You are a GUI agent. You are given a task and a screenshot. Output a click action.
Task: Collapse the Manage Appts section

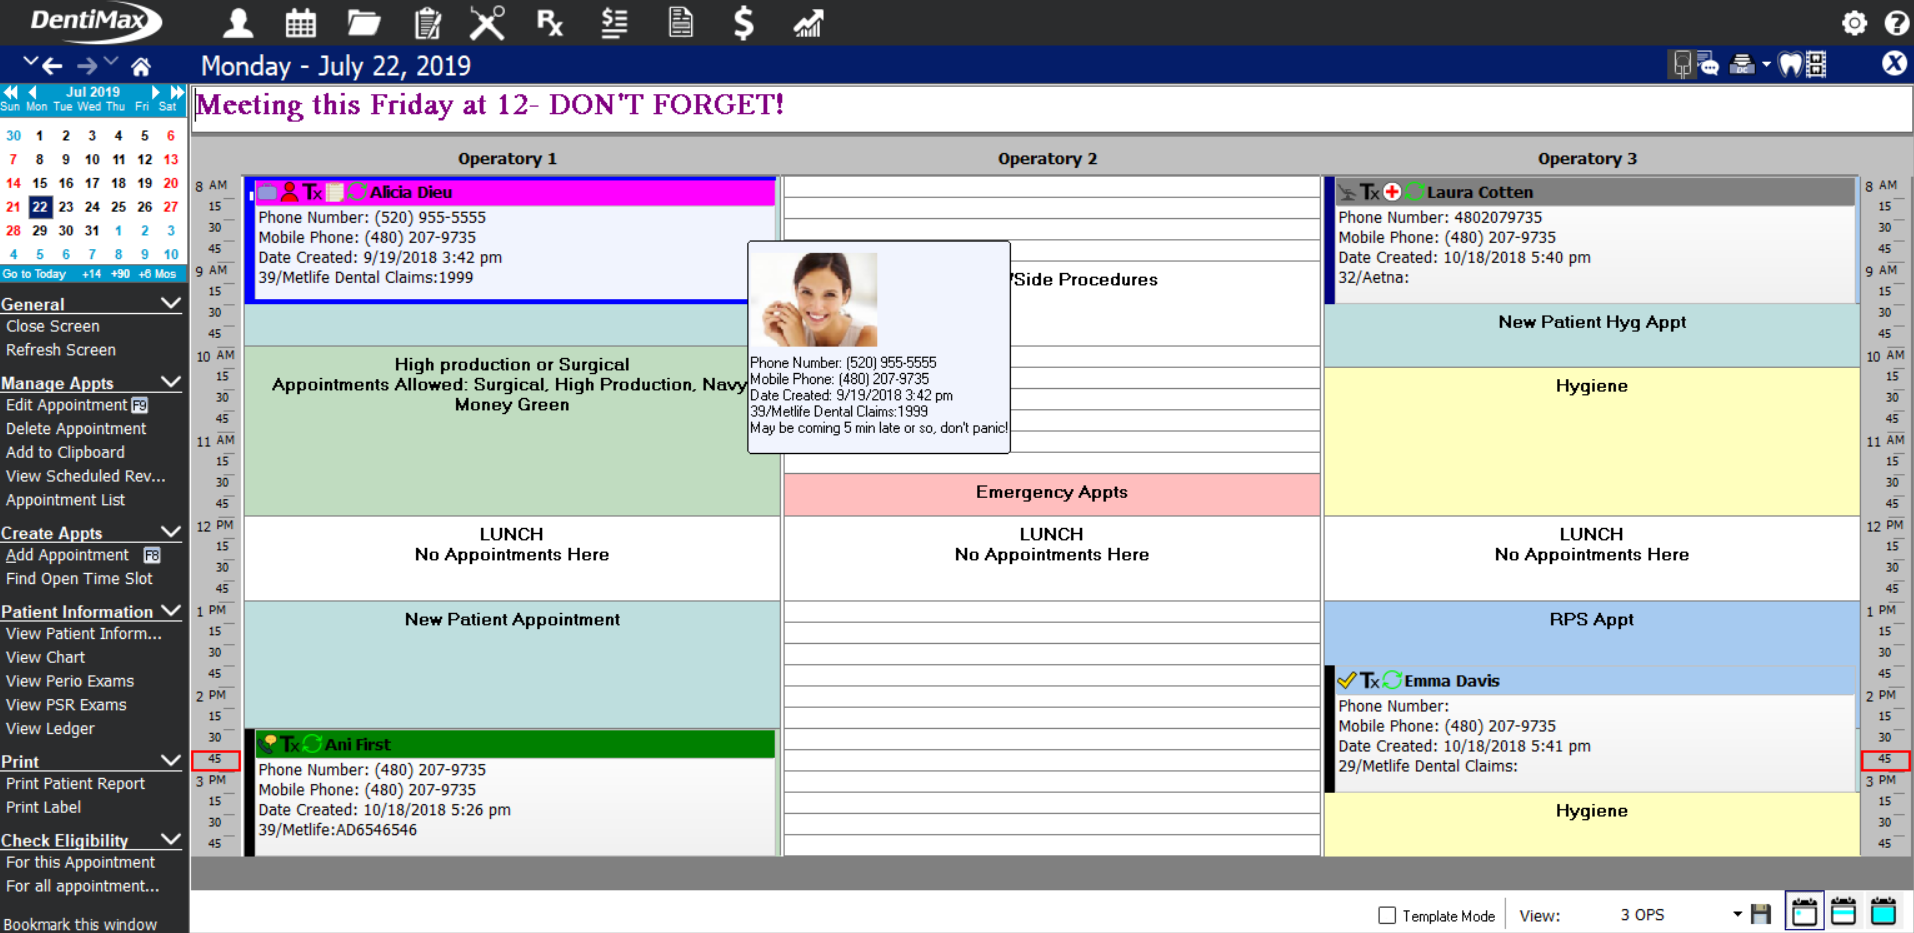171,383
